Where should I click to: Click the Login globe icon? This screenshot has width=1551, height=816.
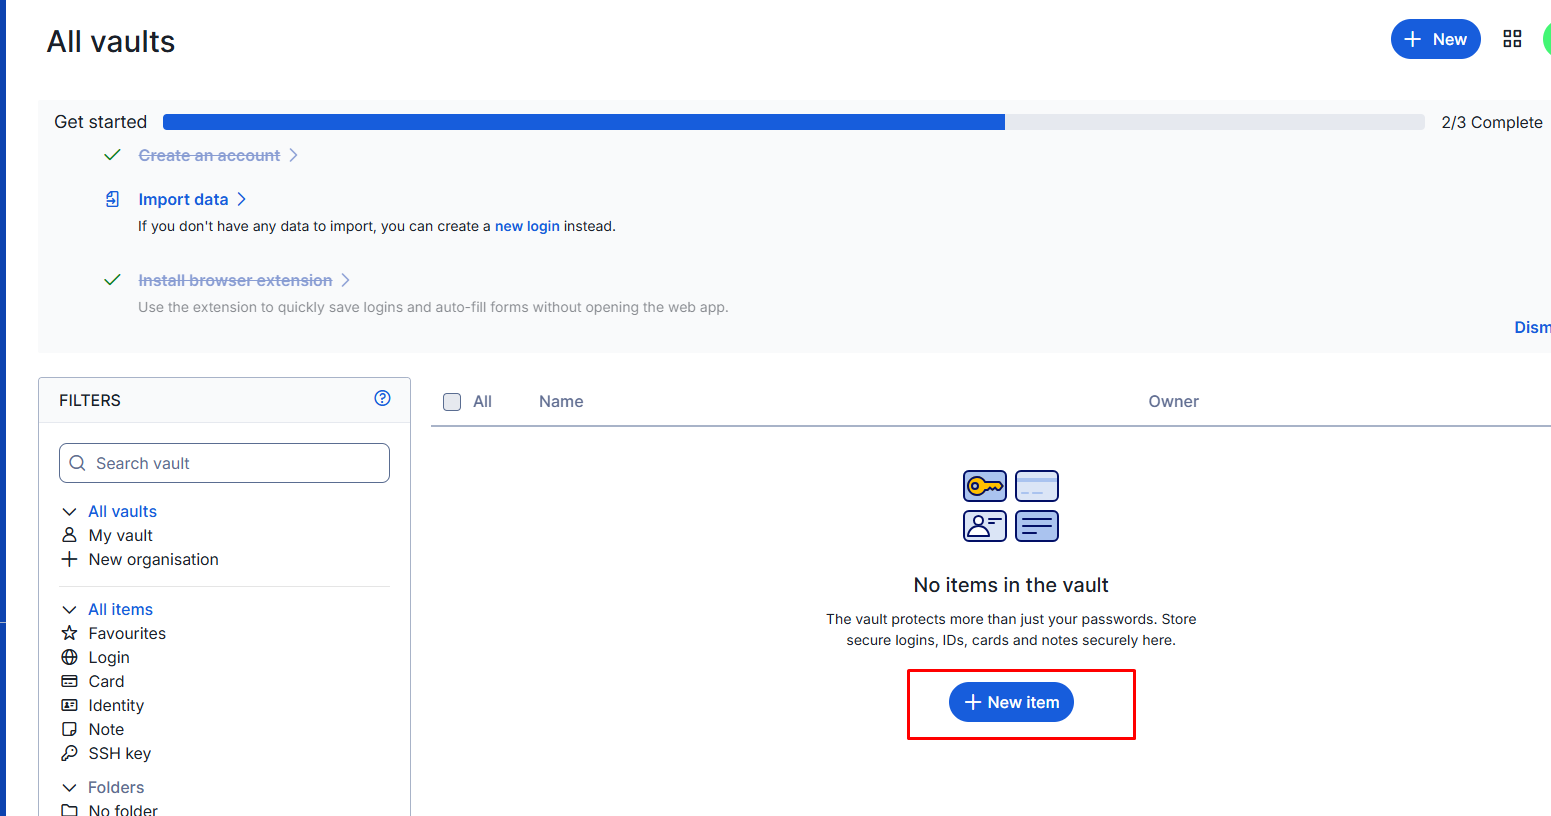(x=69, y=657)
